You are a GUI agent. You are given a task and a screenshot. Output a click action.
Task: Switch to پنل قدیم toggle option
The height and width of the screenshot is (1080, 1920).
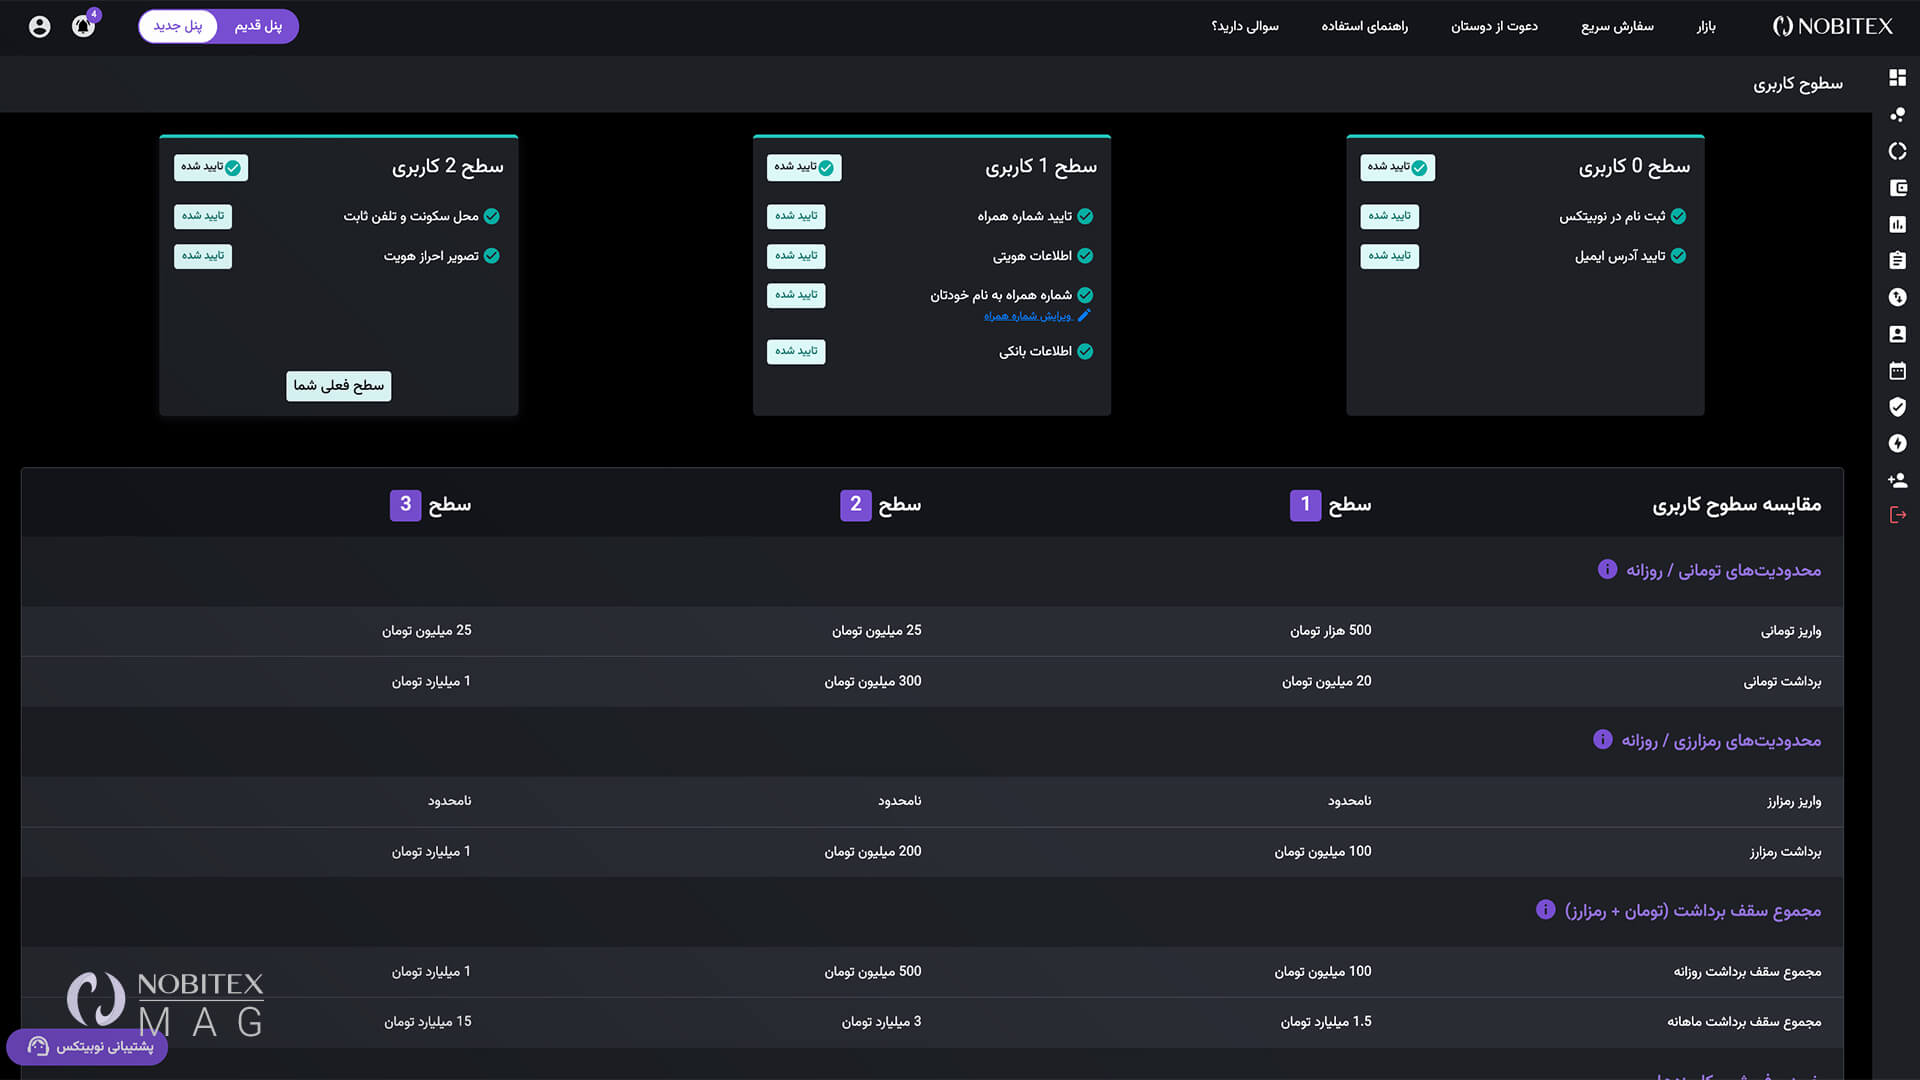258,26
